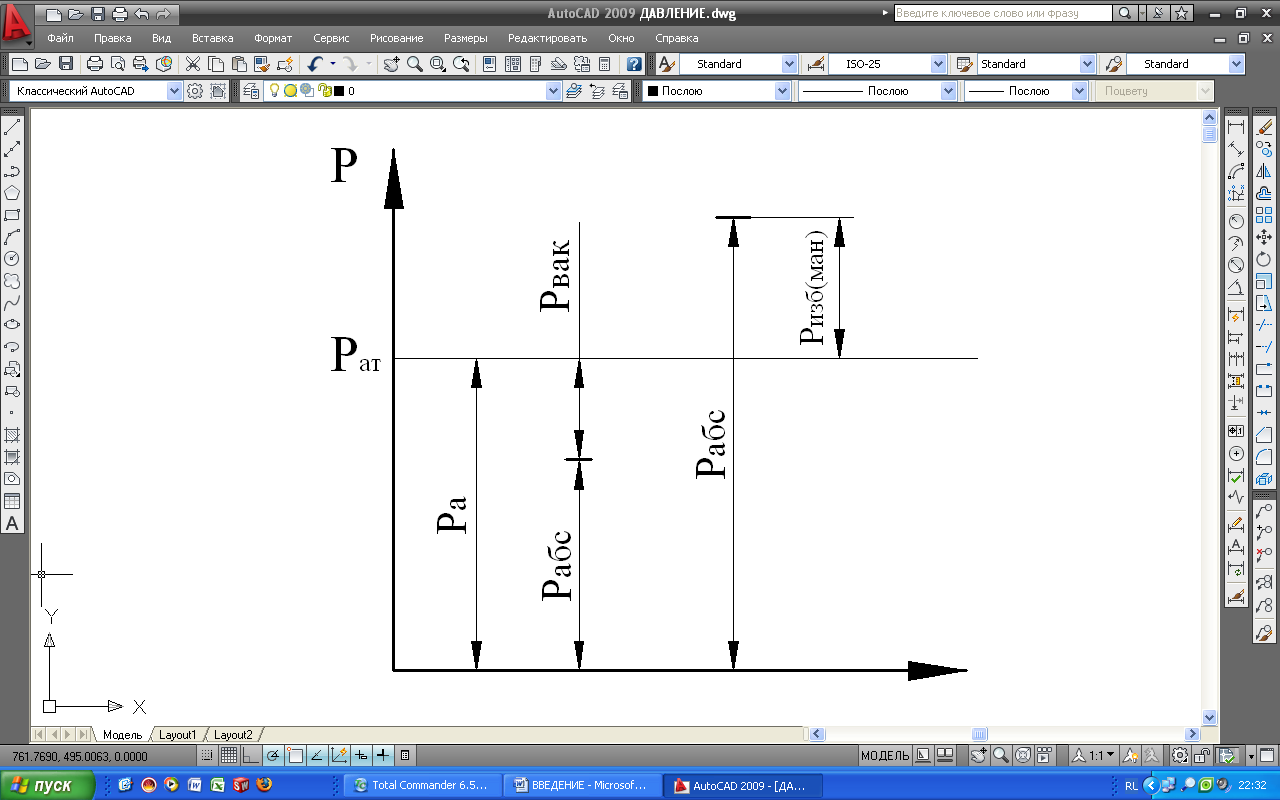Image resolution: width=1280 pixels, height=800 pixels.
Task: Select the Line tool in the Draw toolbar
Action: 12,127
